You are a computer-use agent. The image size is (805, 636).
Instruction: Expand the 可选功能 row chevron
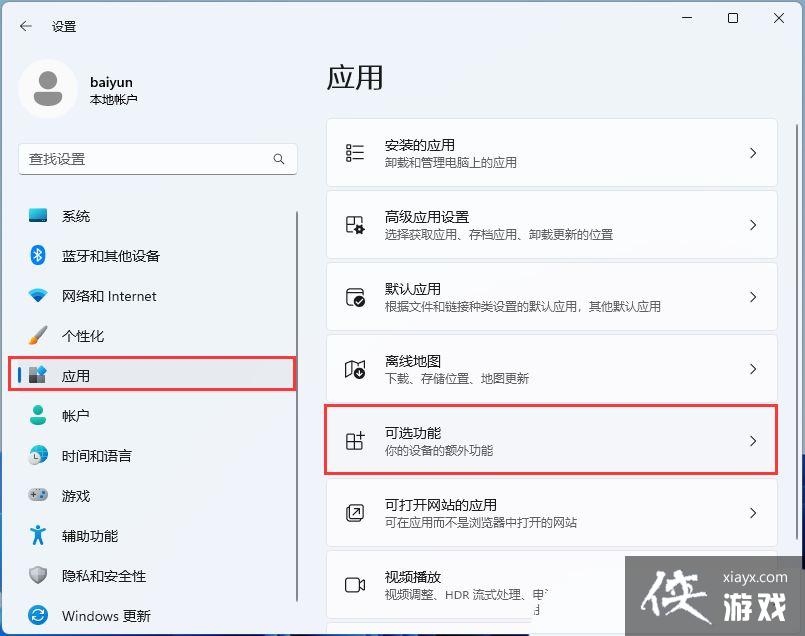coord(753,440)
